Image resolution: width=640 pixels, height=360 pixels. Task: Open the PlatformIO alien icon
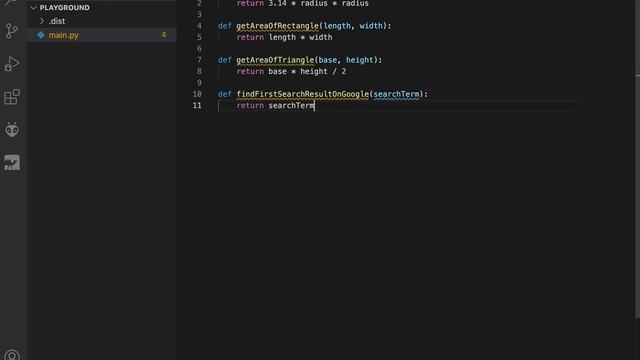(12, 129)
